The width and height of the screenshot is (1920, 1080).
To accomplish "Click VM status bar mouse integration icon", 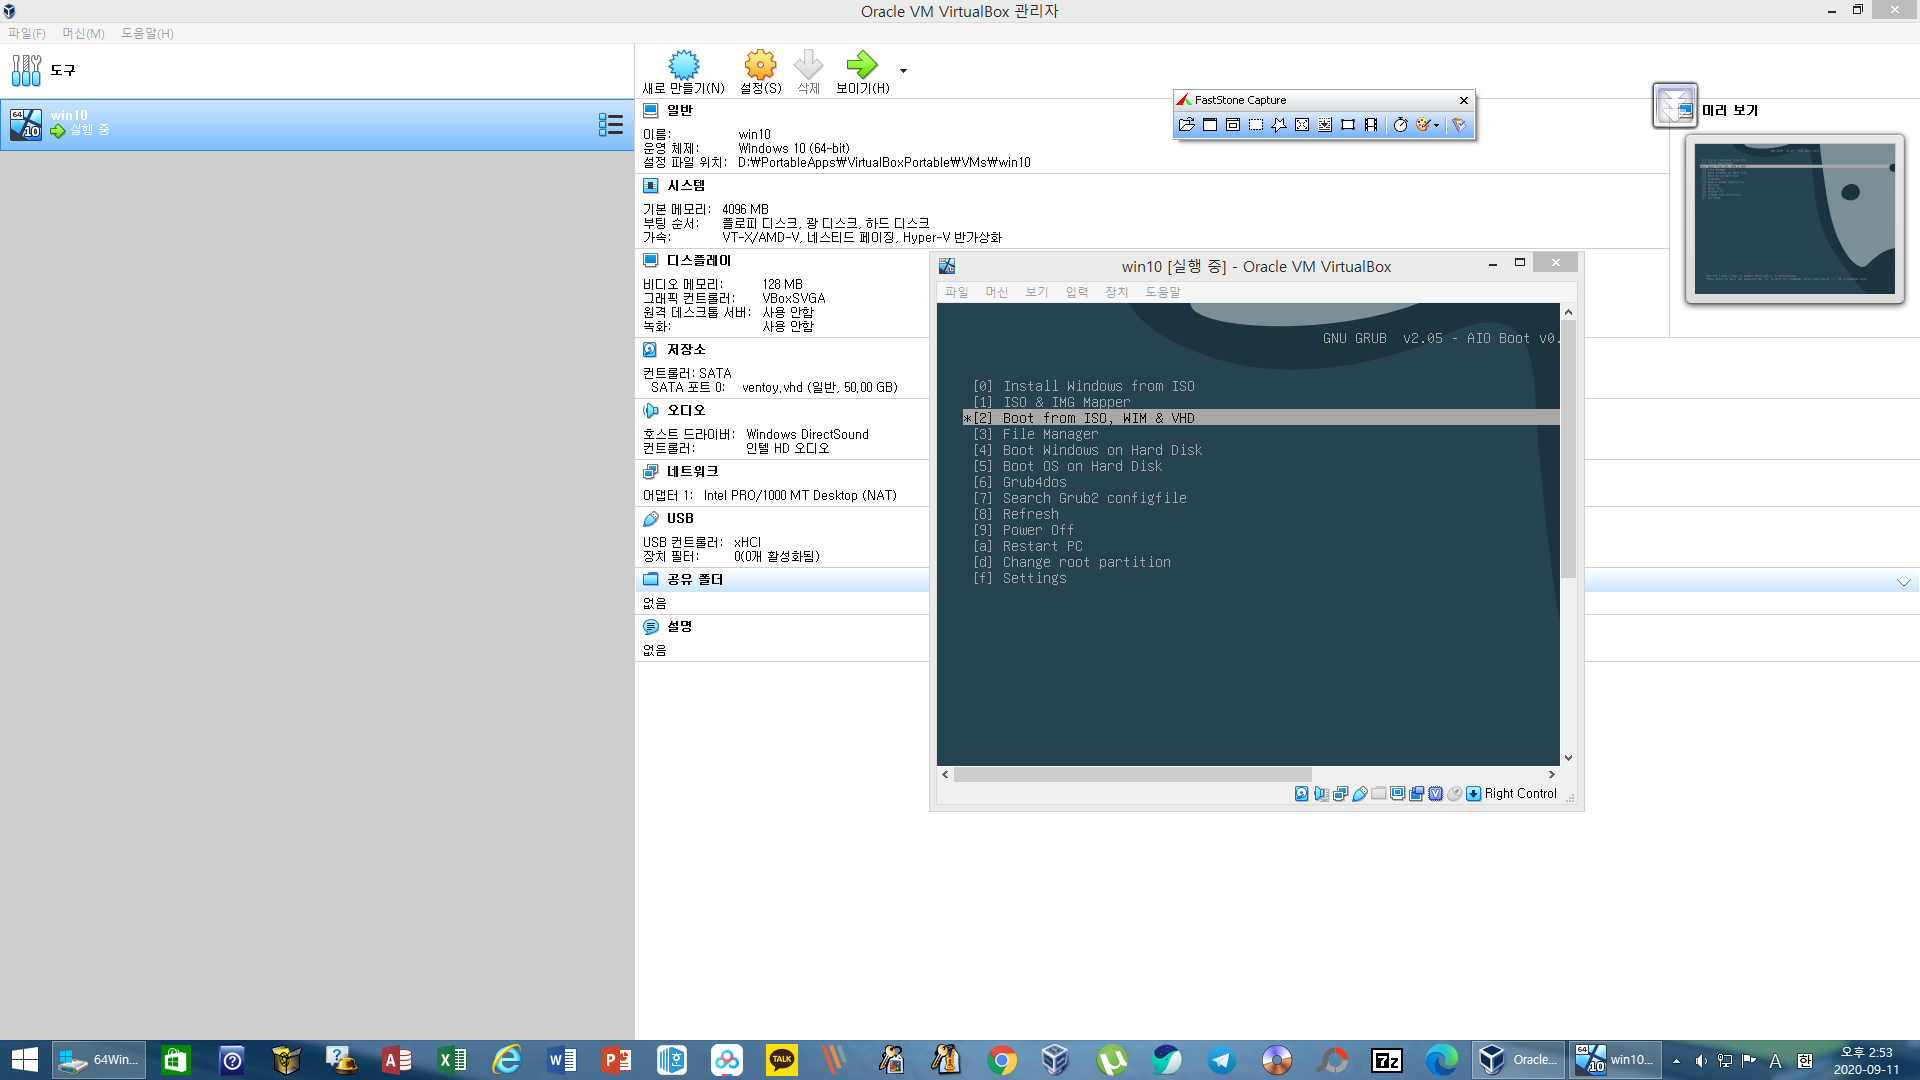I will tap(1454, 793).
